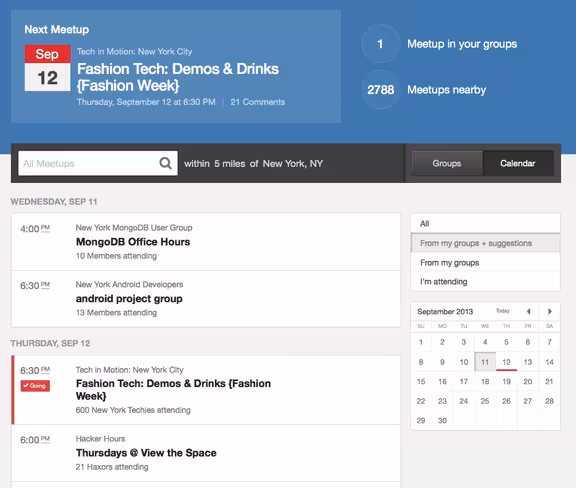Open MongoDB Office Hours event
This screenshot has height=488, width=576.
point(133,242)
